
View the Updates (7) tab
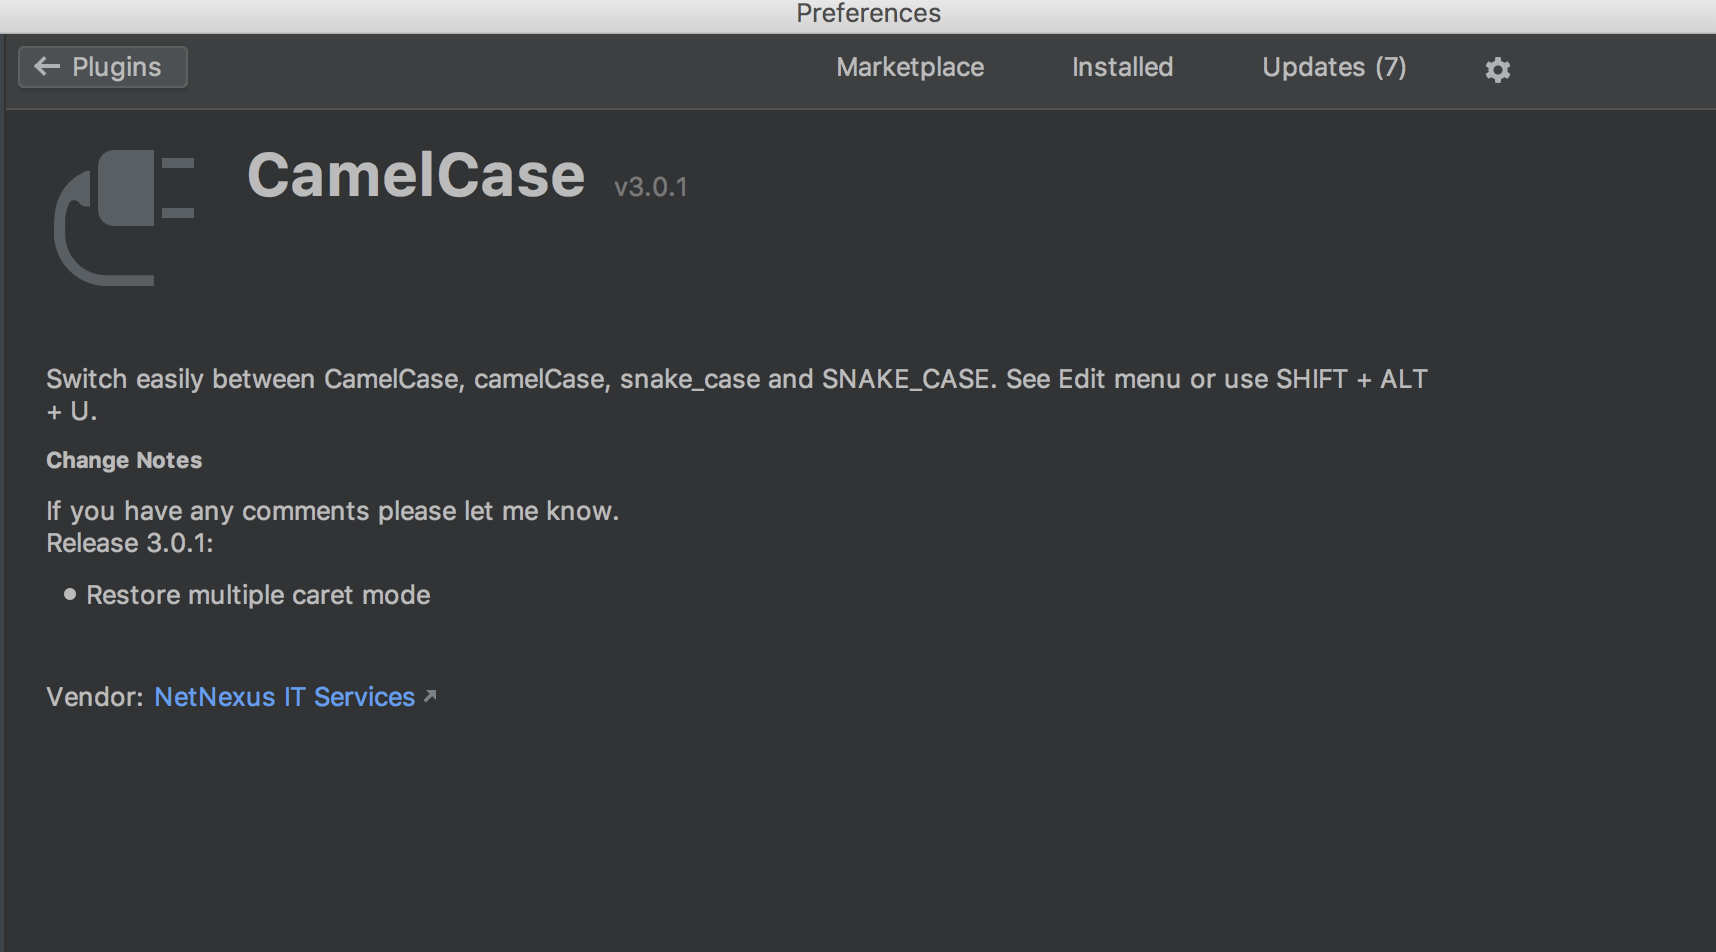coord(1334,67)
